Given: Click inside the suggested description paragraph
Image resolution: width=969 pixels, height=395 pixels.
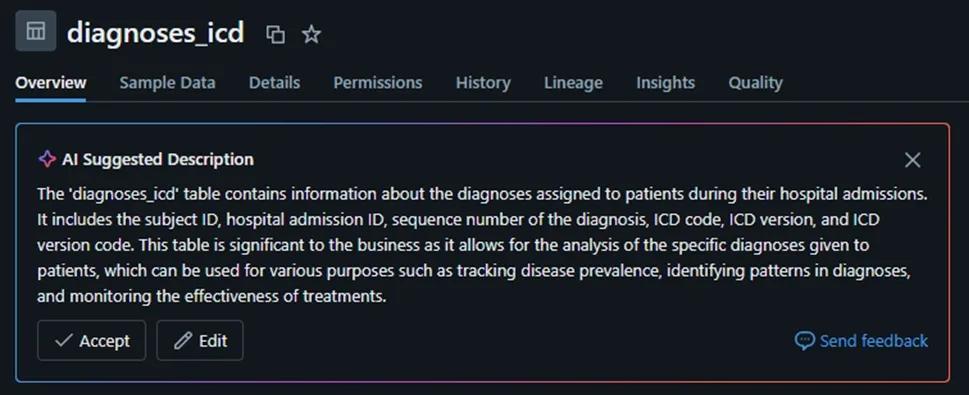Looking at the screenshot, I should [x=482, y=245].
